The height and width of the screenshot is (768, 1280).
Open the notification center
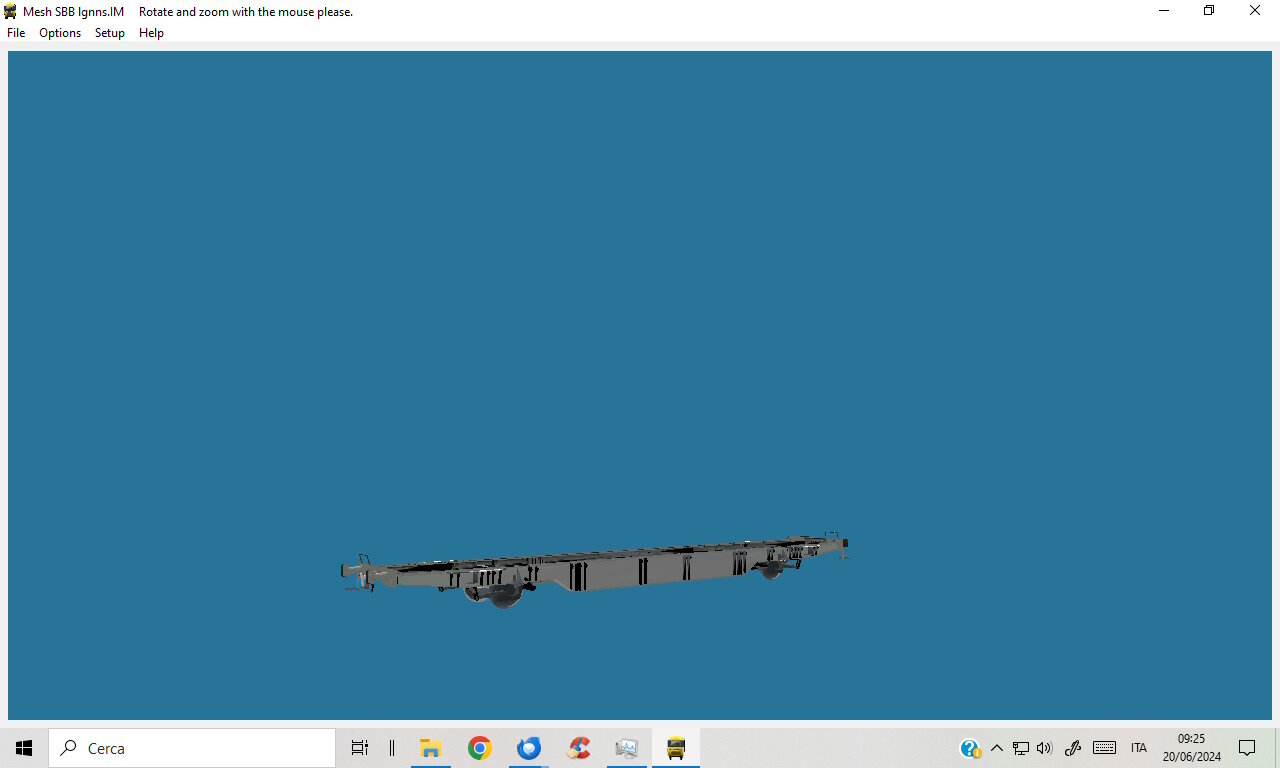coord(1247,748)
